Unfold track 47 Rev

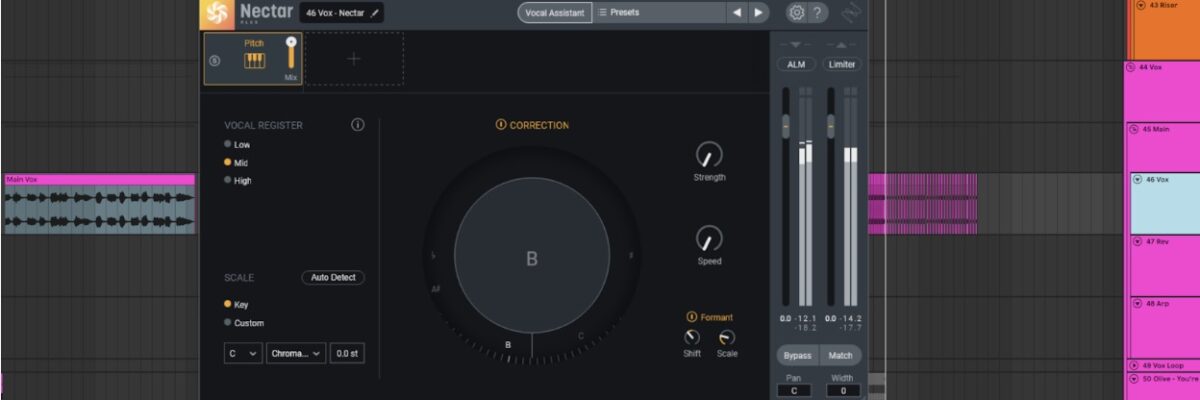(x=1137, y=242)
